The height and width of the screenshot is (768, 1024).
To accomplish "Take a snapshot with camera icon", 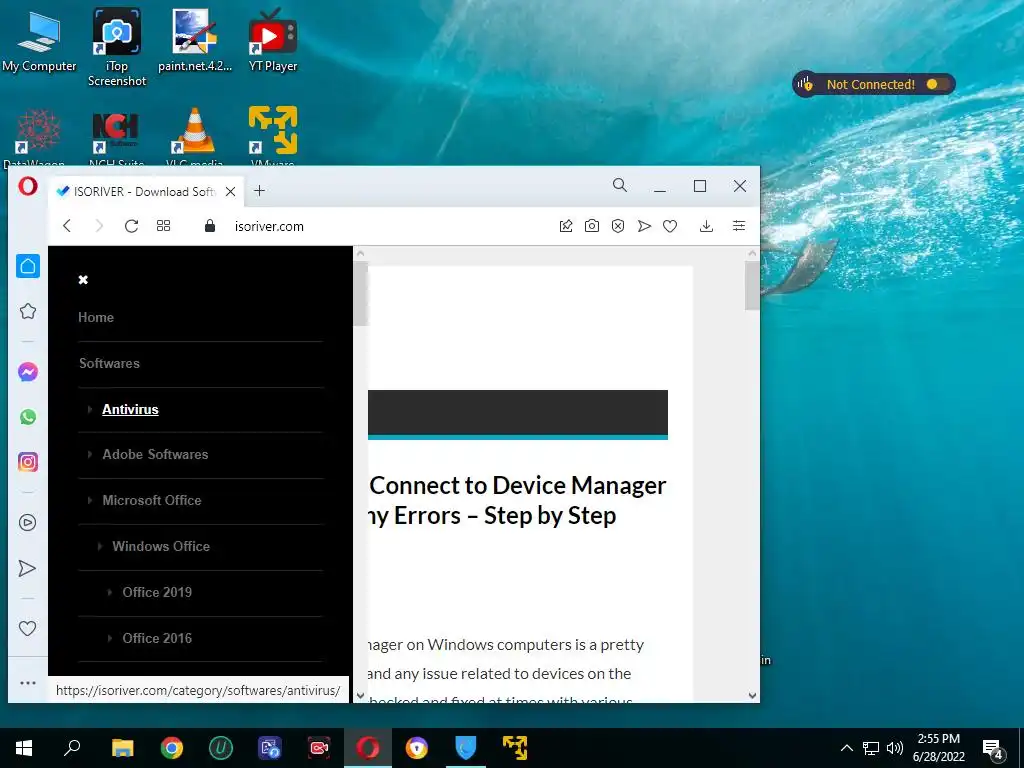I will pyautogui.click(x=592, y=226).
